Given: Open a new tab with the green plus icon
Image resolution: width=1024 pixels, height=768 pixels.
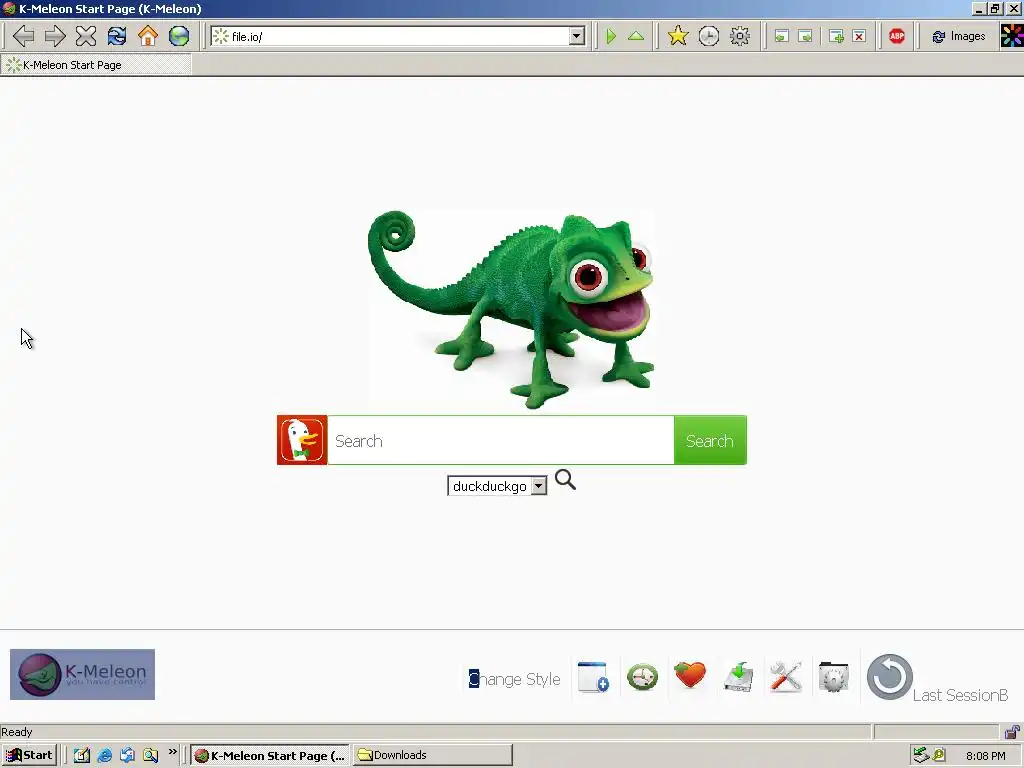Looking at the screenshot, I should point(836,37).
